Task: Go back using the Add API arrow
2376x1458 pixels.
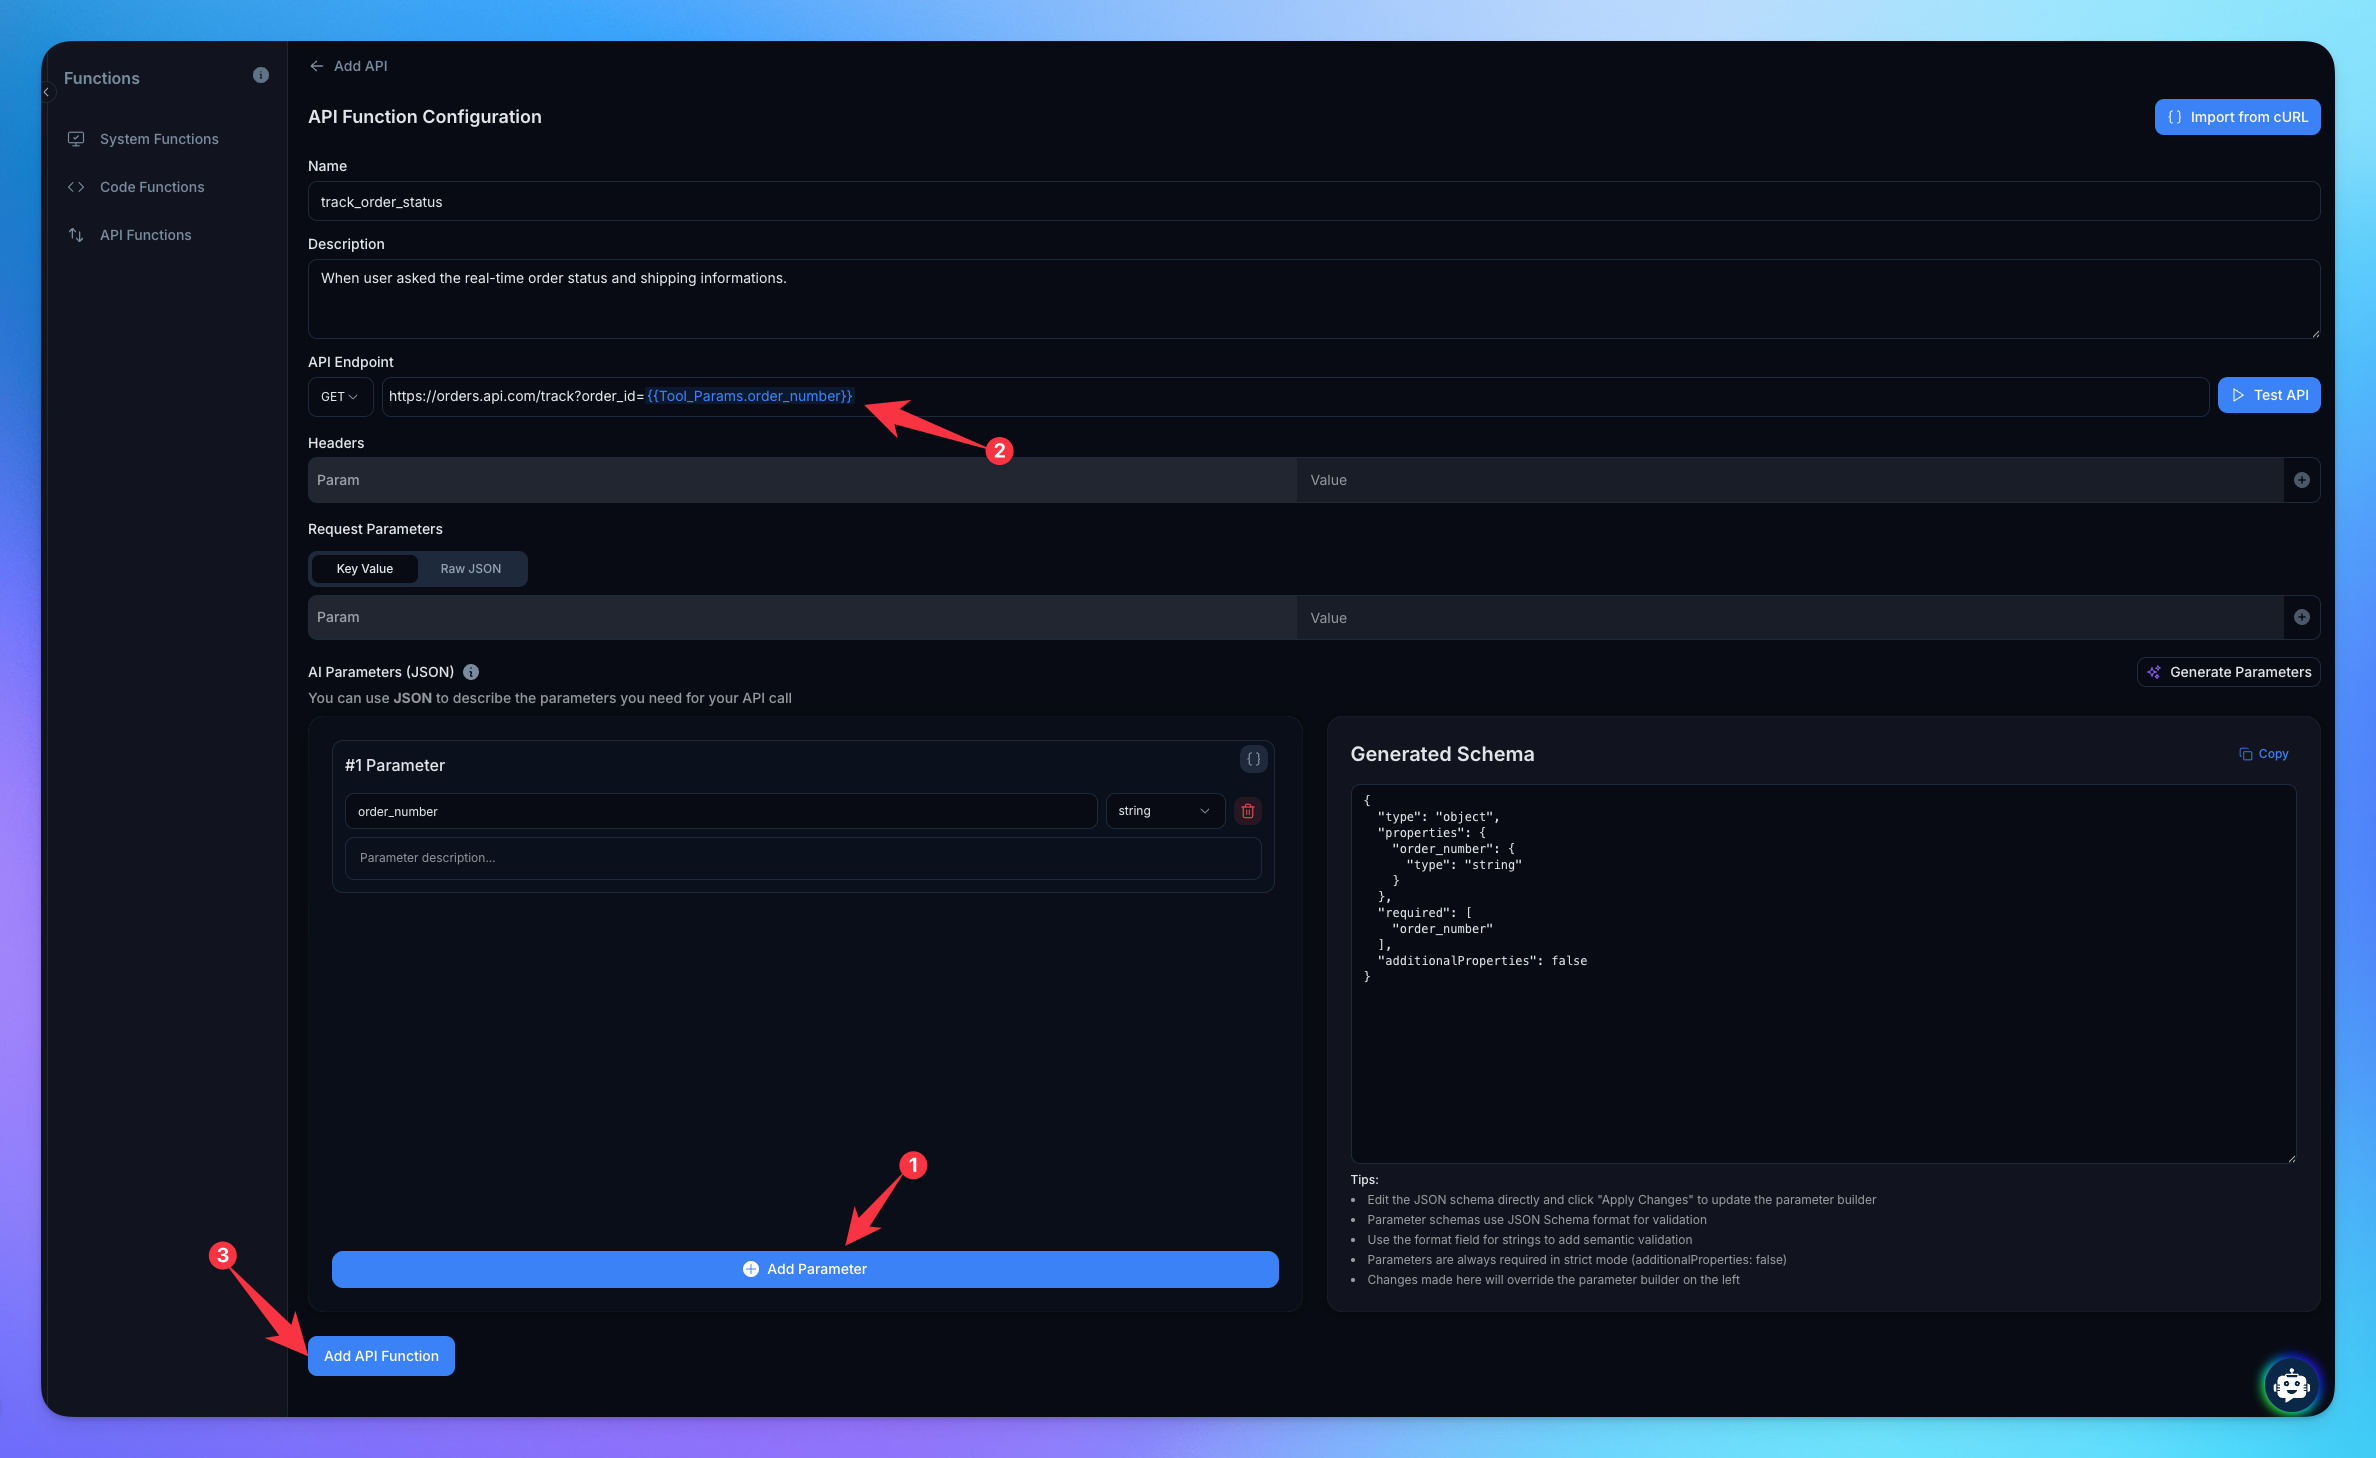Action: (x=316, y=66)
